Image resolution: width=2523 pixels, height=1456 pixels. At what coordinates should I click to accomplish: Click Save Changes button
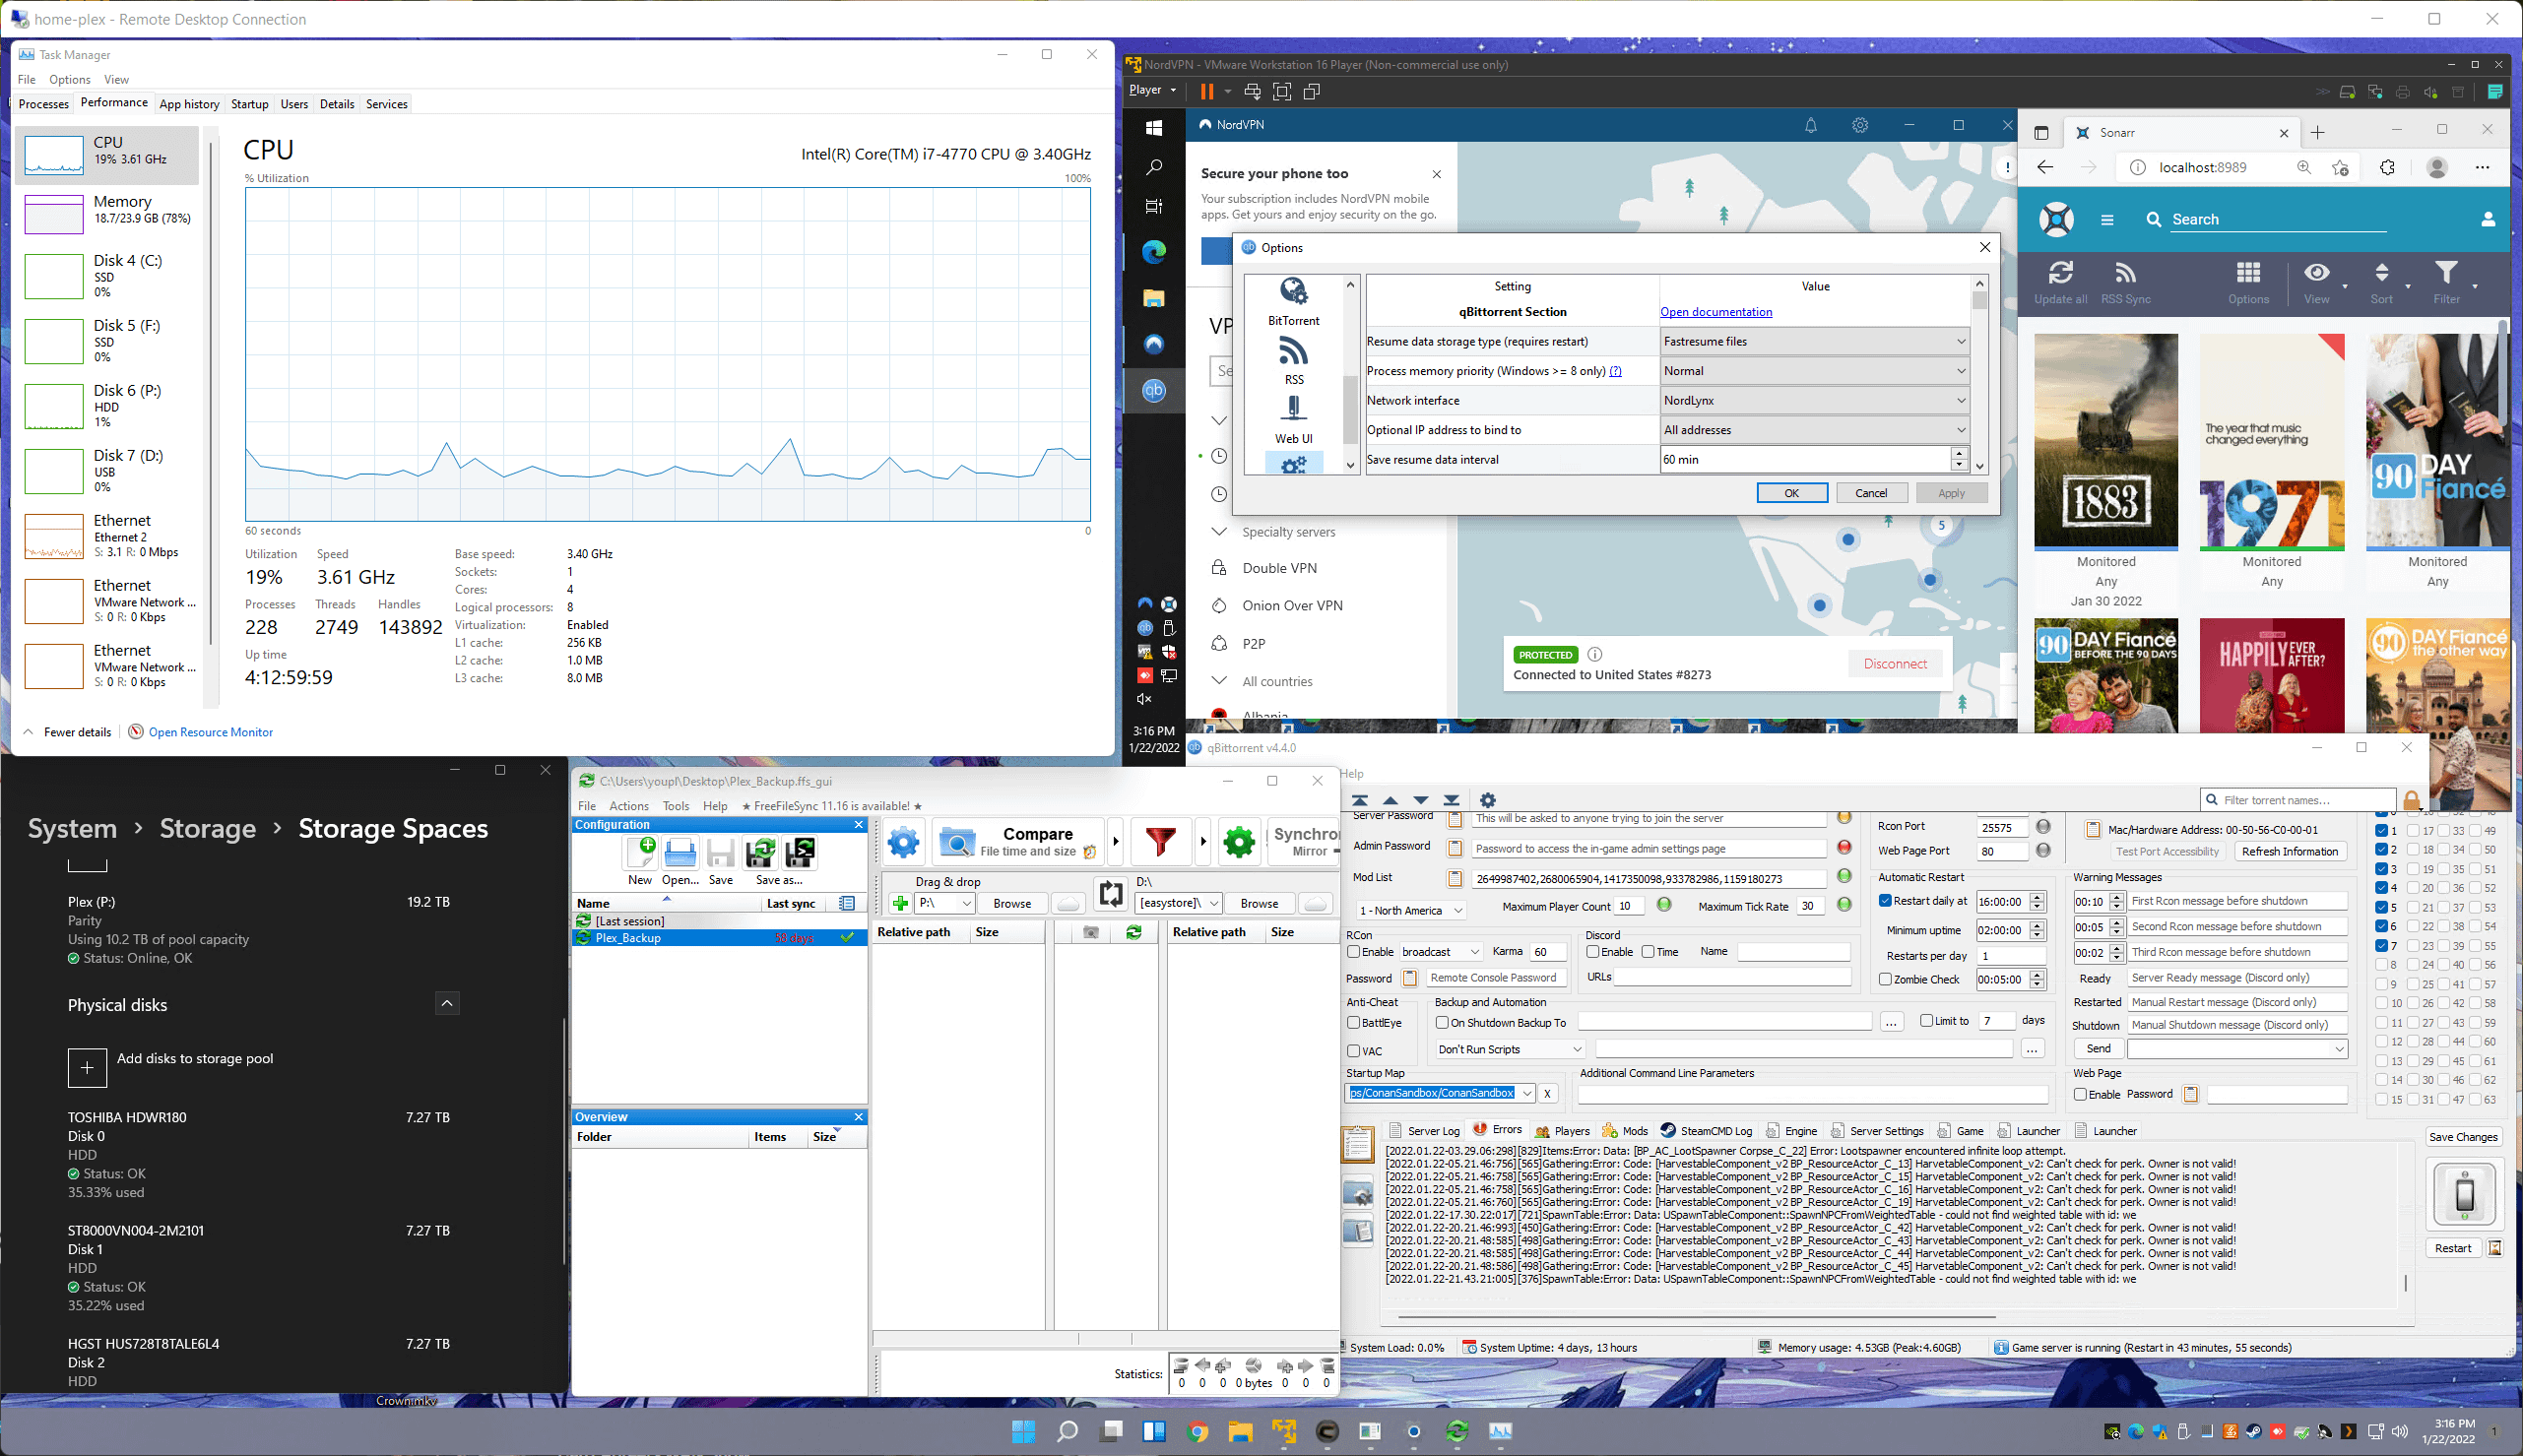(x=2463, y=1137)
